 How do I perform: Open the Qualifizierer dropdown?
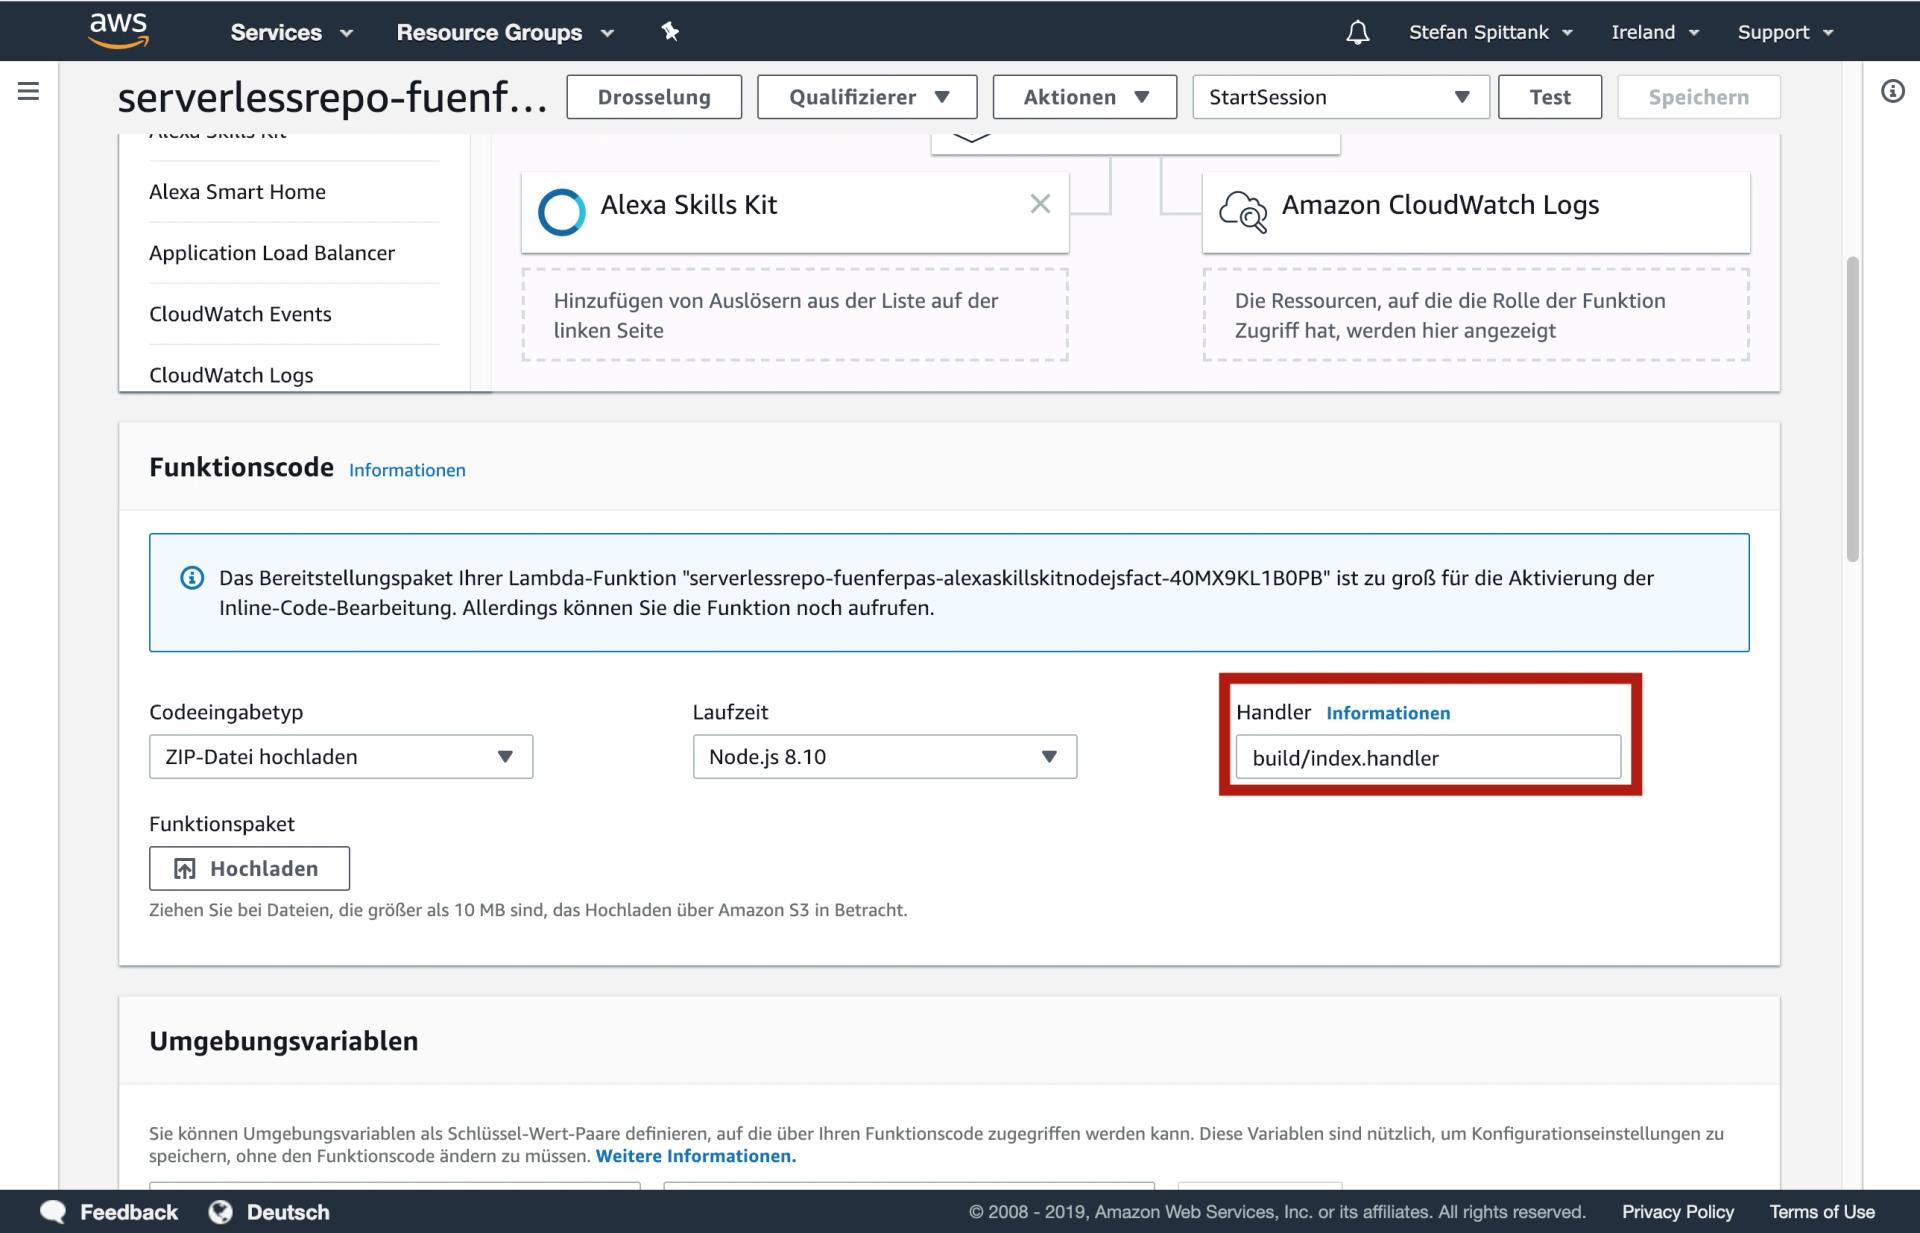(867, 97)
